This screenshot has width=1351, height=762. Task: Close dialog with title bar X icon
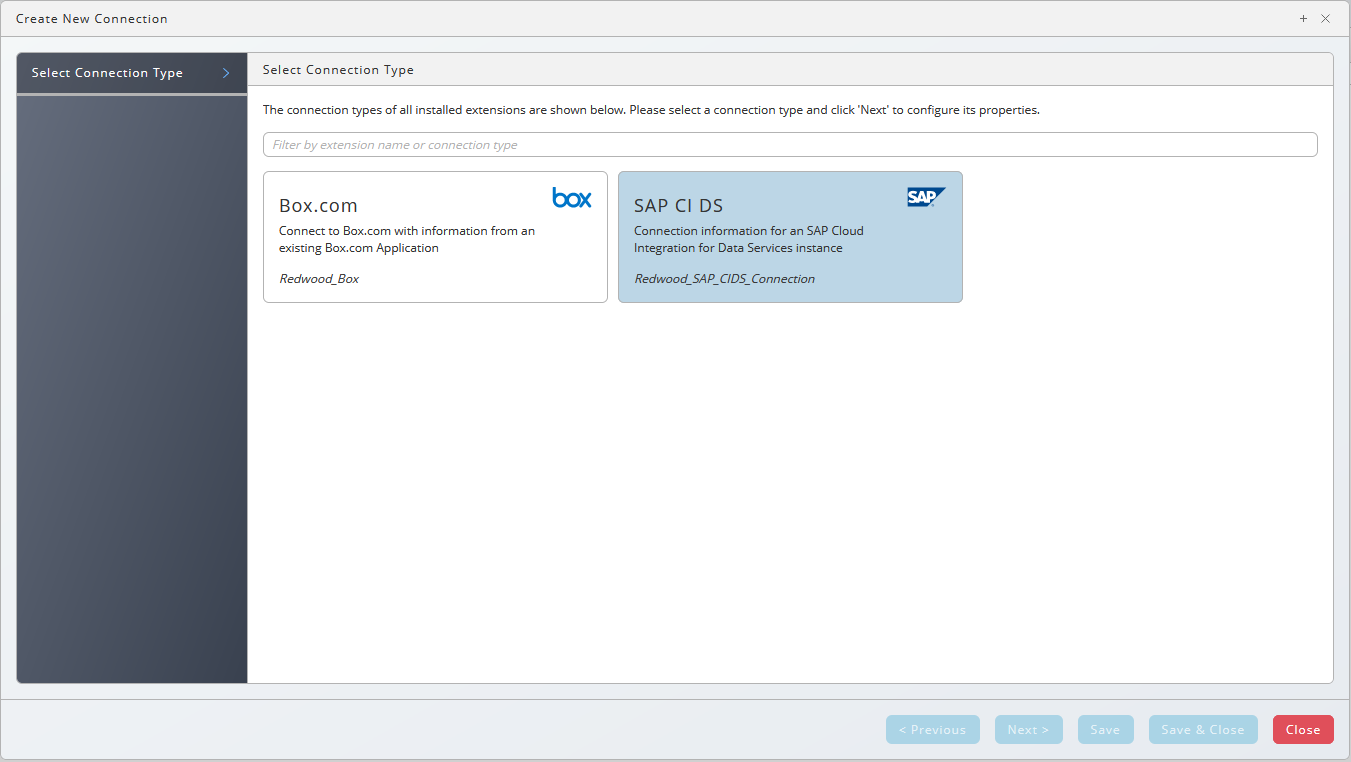point(1326,19)
